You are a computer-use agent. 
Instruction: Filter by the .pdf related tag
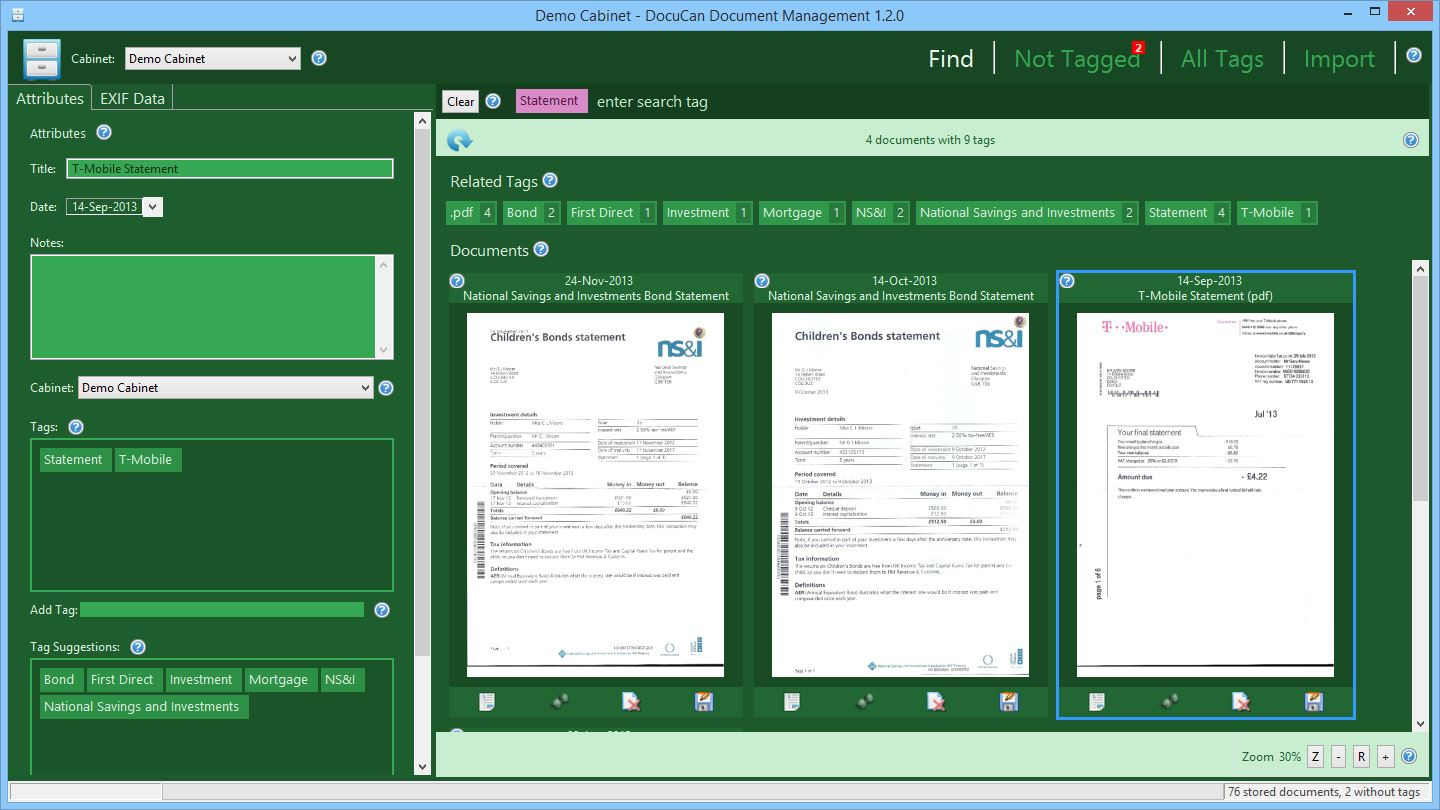point(472,212)
